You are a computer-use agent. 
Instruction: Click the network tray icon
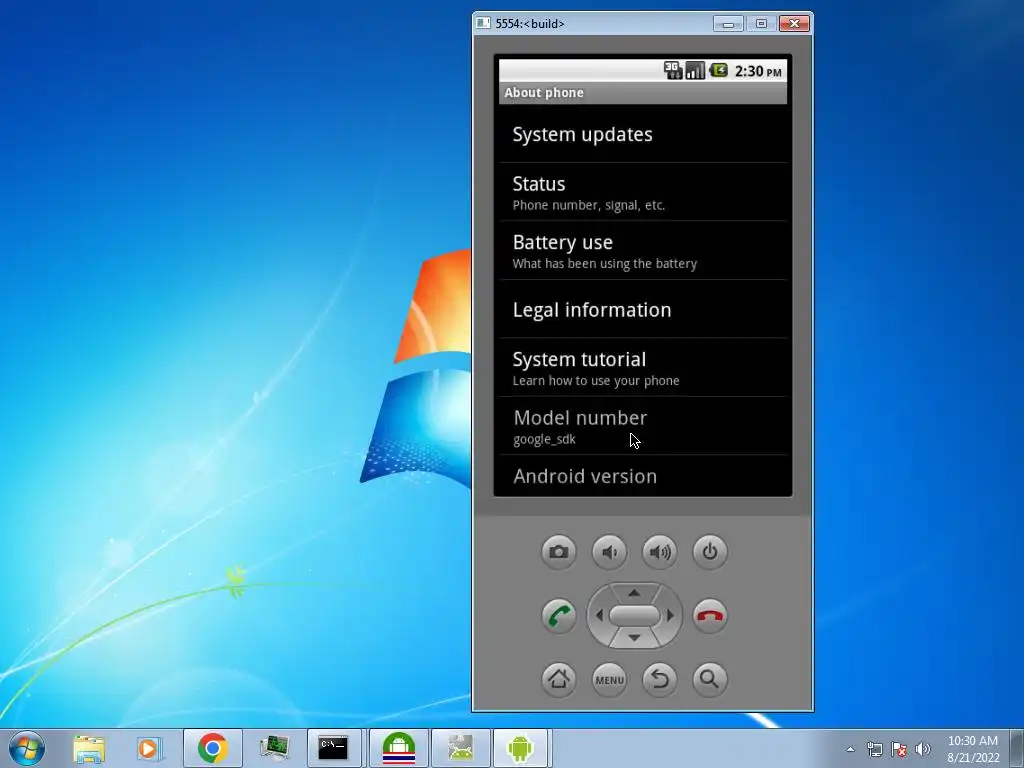[874, 749]
